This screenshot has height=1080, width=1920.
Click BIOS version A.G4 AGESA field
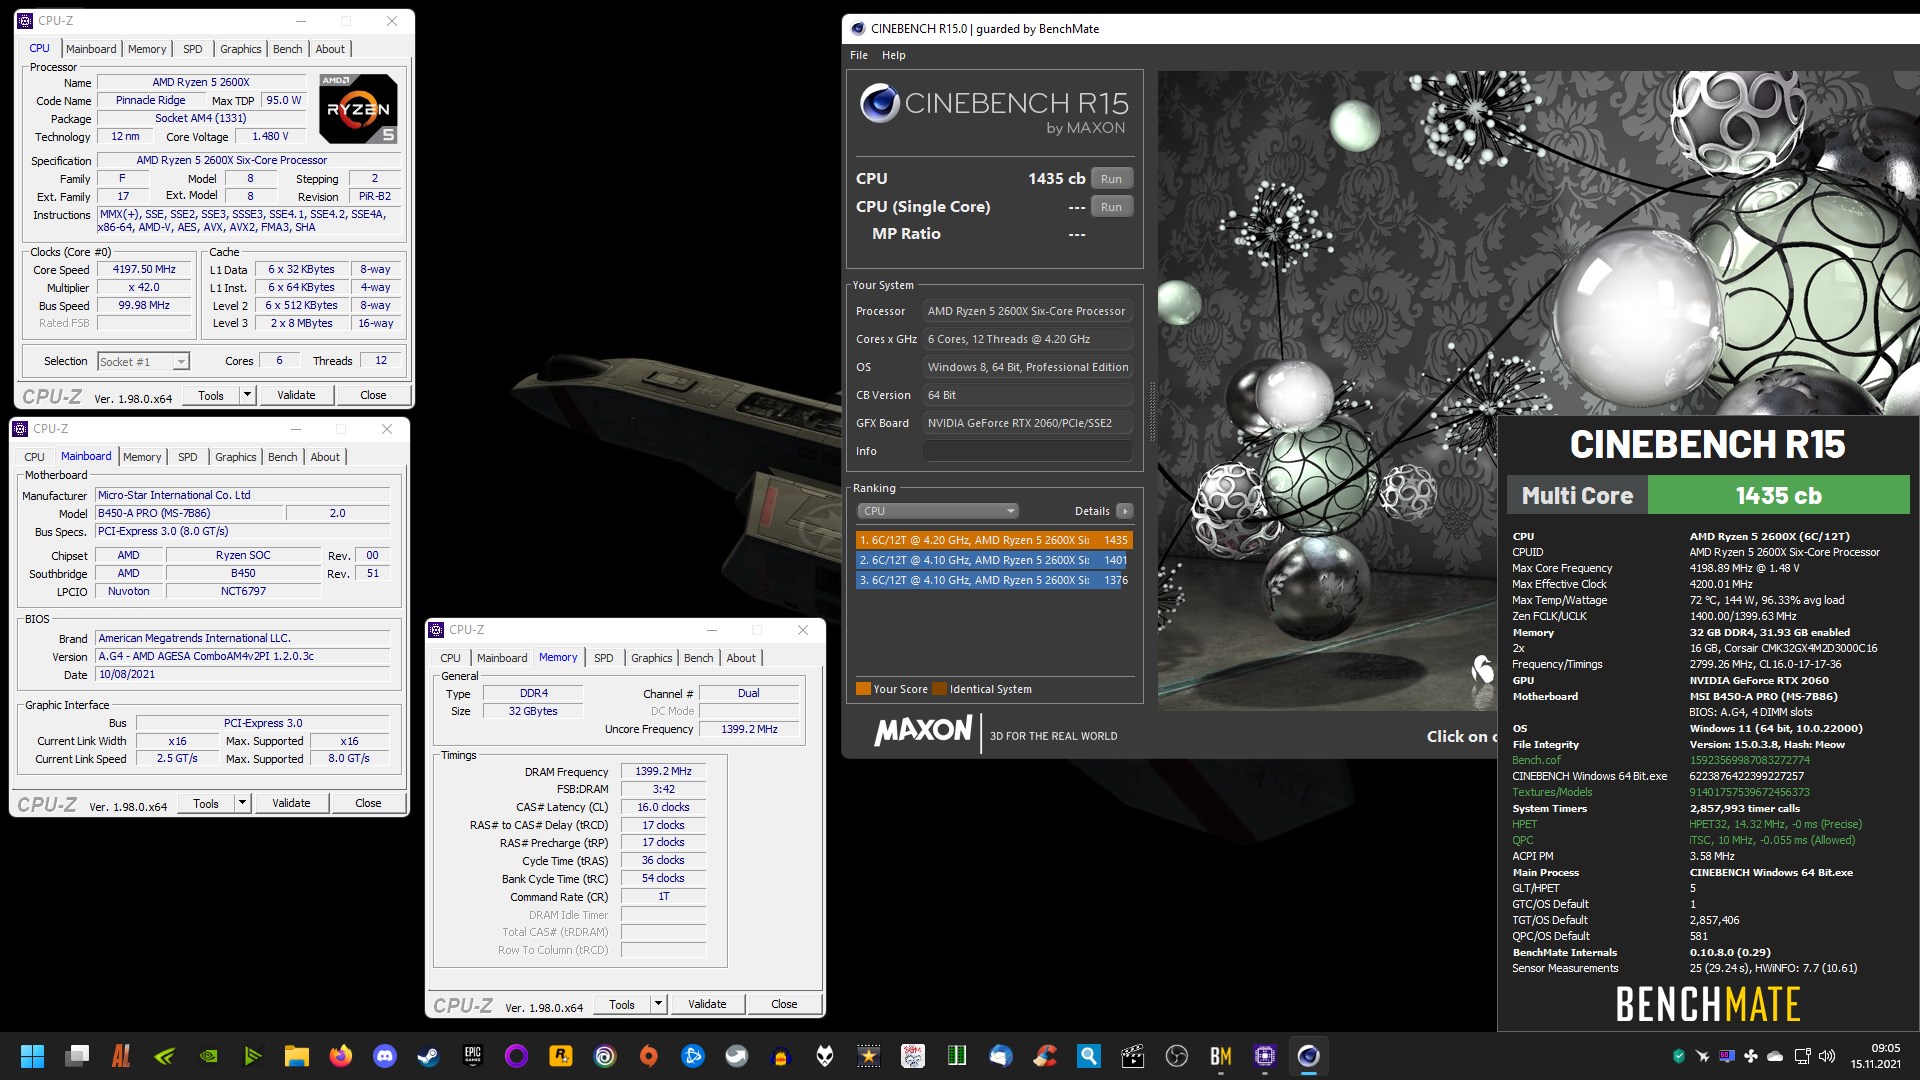(x=243, y=656)
